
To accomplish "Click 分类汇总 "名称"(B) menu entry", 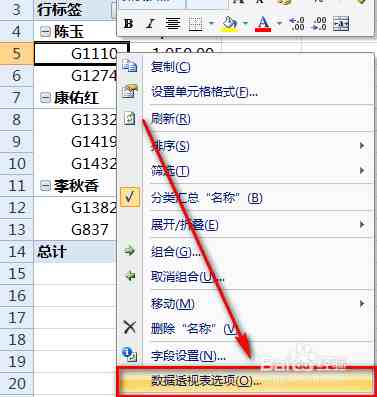I will tap(245, 198).
